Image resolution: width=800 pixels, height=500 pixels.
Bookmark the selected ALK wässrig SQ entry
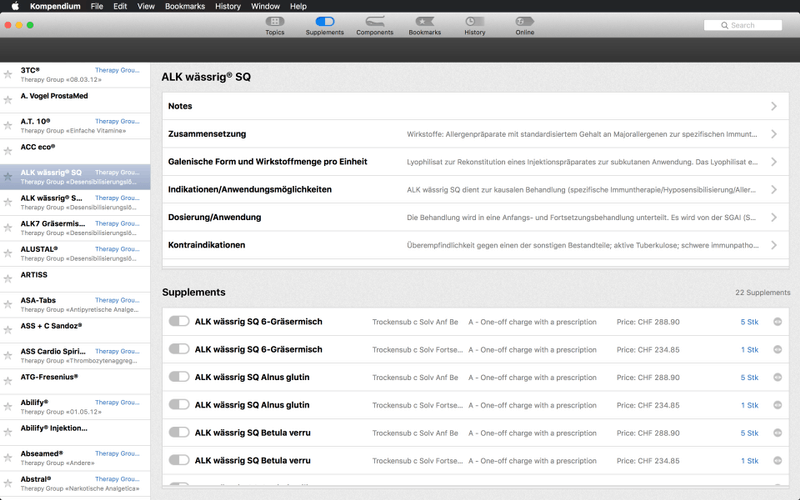tap(8, 177)
